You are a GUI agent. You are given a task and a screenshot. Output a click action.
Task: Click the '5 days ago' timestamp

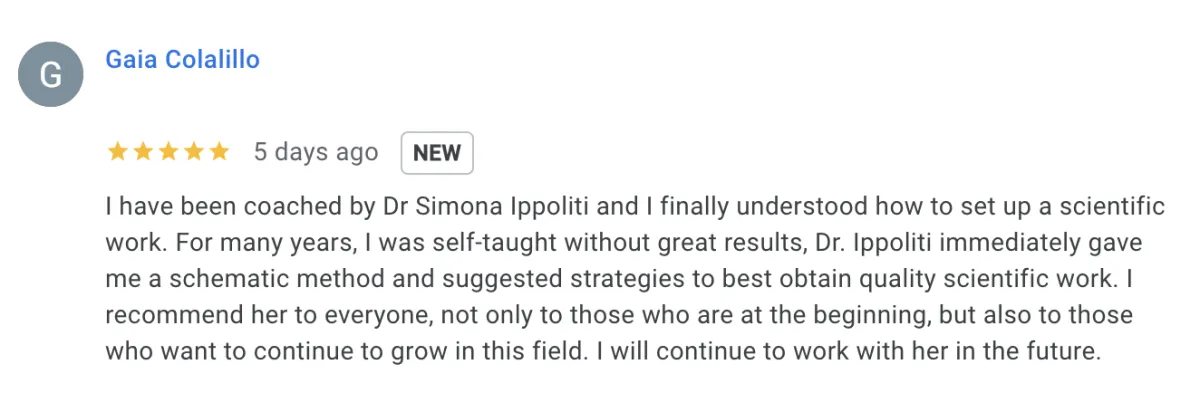coord(316,152)
